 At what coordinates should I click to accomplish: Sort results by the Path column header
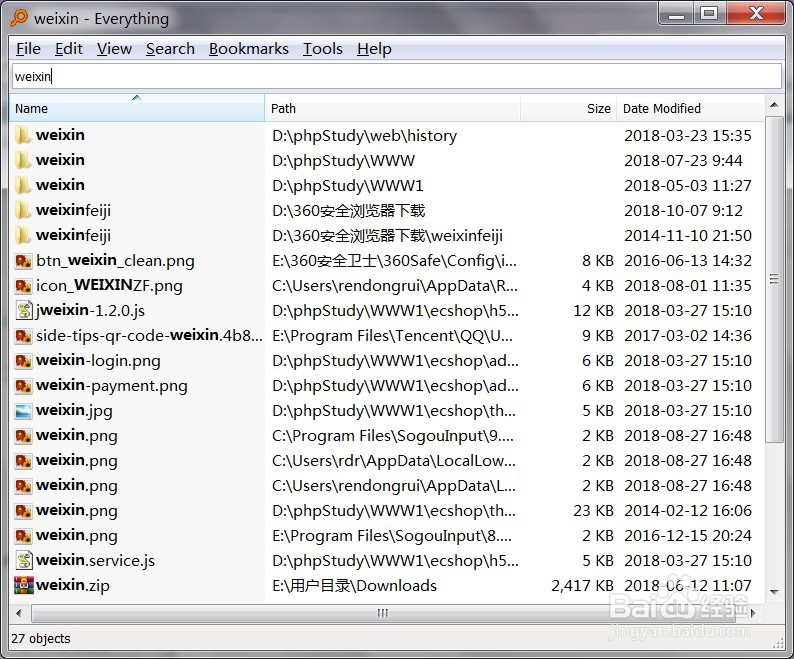(392, 108)
